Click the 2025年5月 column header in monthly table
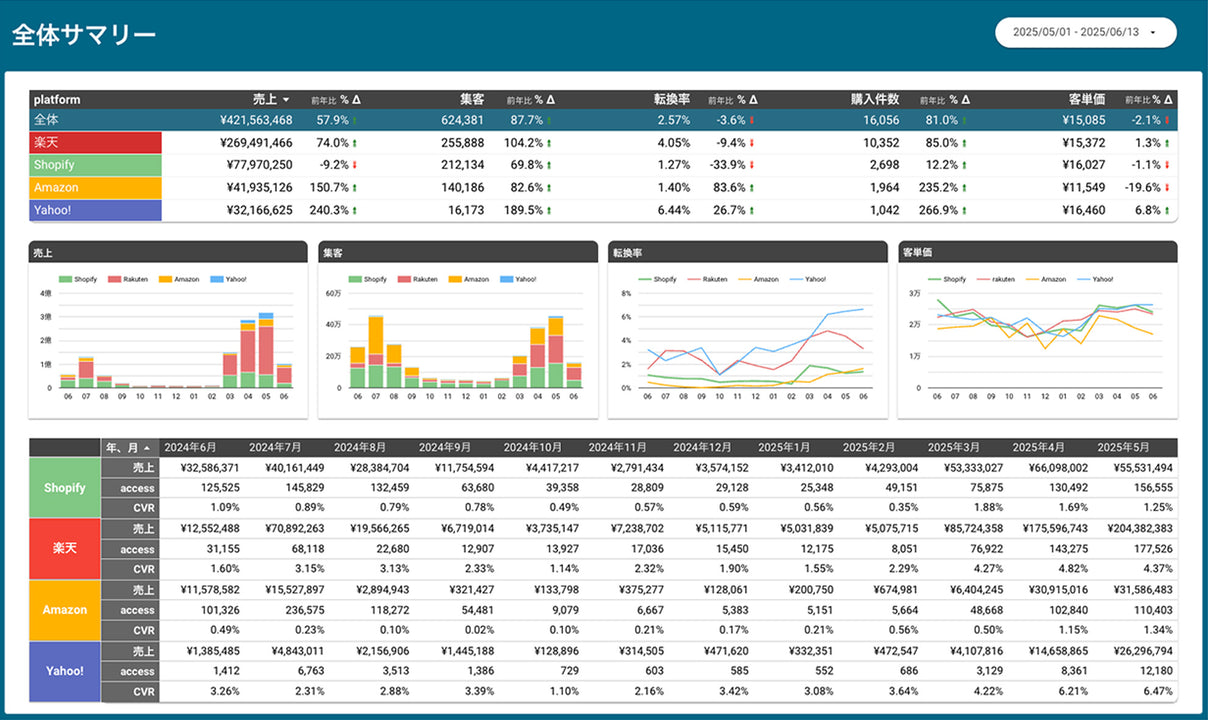Viewport: 1208px width, 720px height. (x=1122, y=447)
